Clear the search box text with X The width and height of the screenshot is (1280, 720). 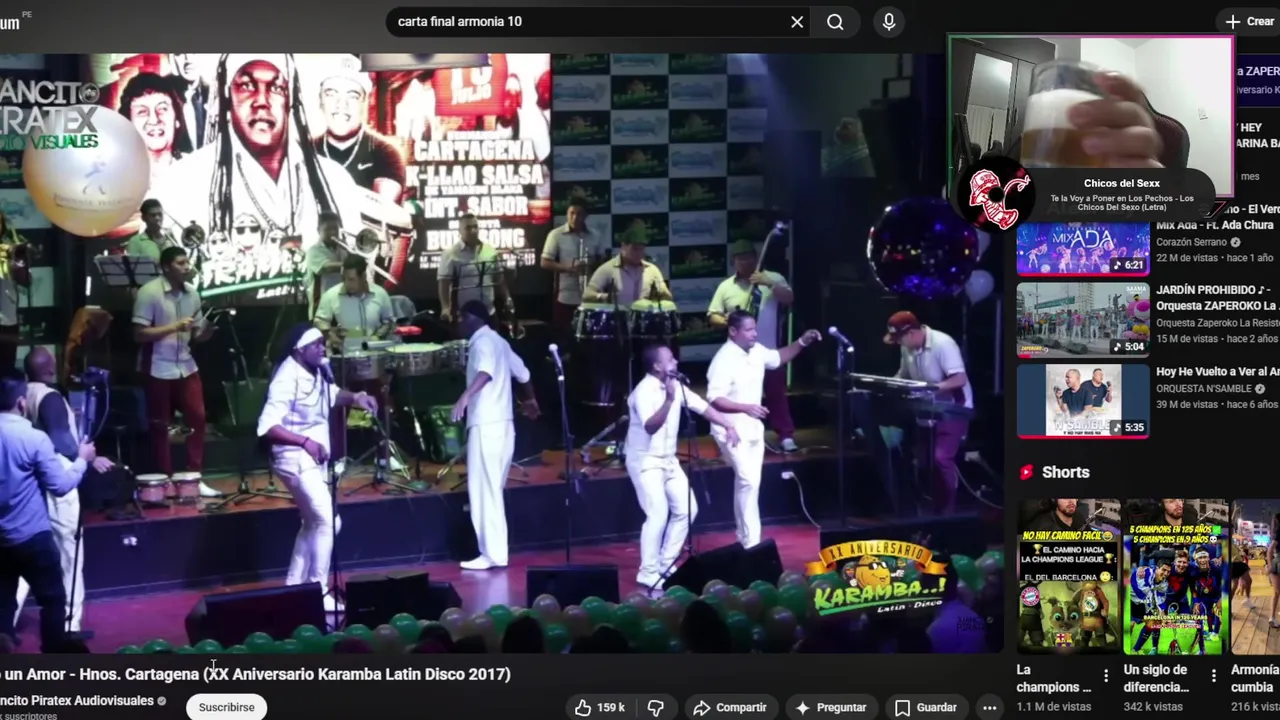click(x=797, y=22)
